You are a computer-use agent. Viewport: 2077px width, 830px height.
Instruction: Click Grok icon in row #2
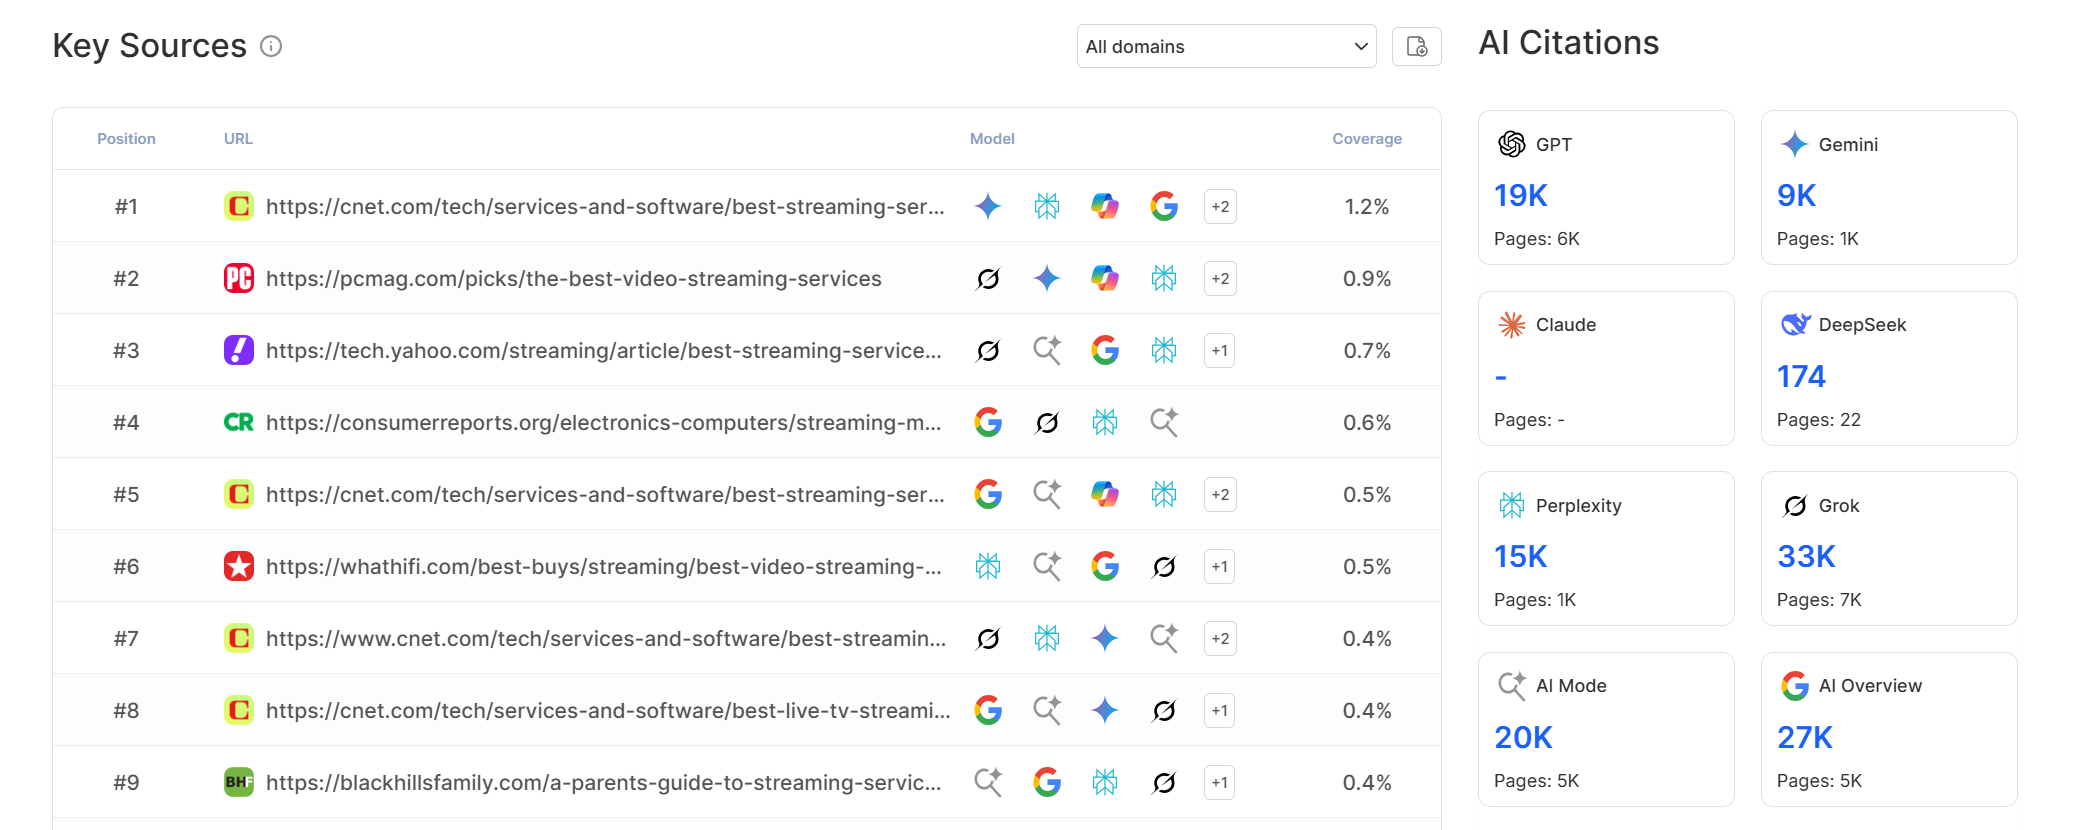tap(988, 278)
